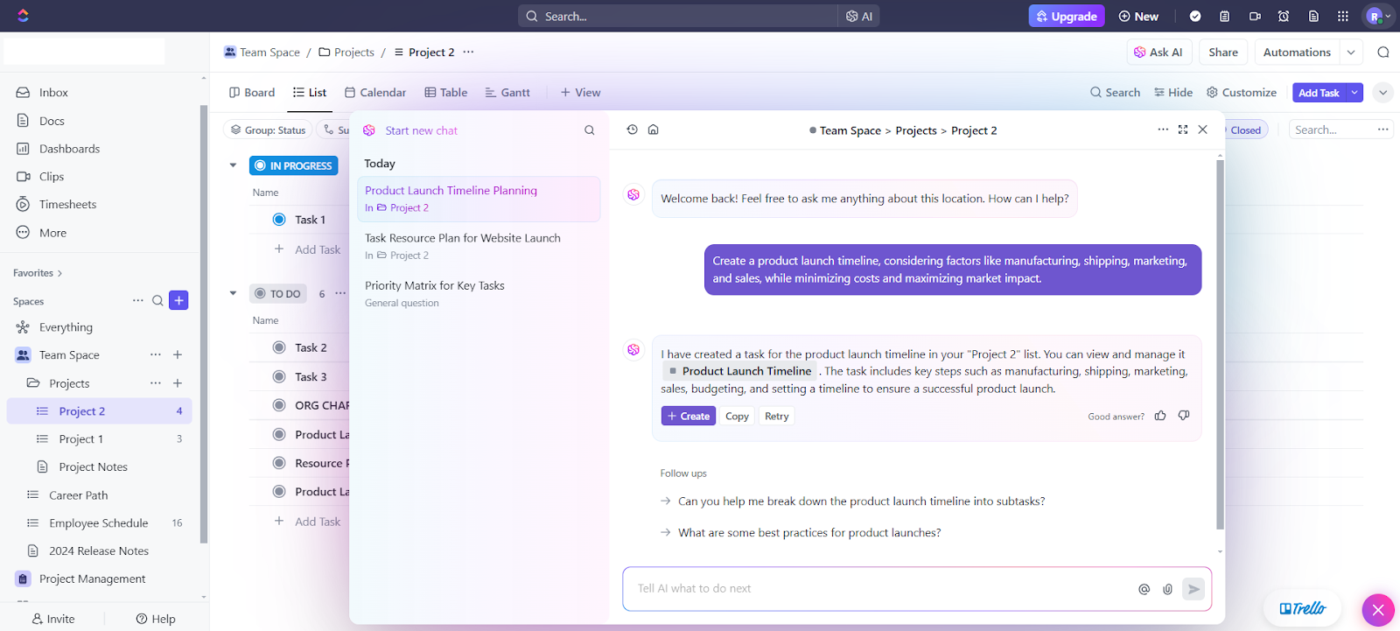Expand the Add Task dropdown arrow
This screenshot has height=631, width=1400.
coord(1354,92)
